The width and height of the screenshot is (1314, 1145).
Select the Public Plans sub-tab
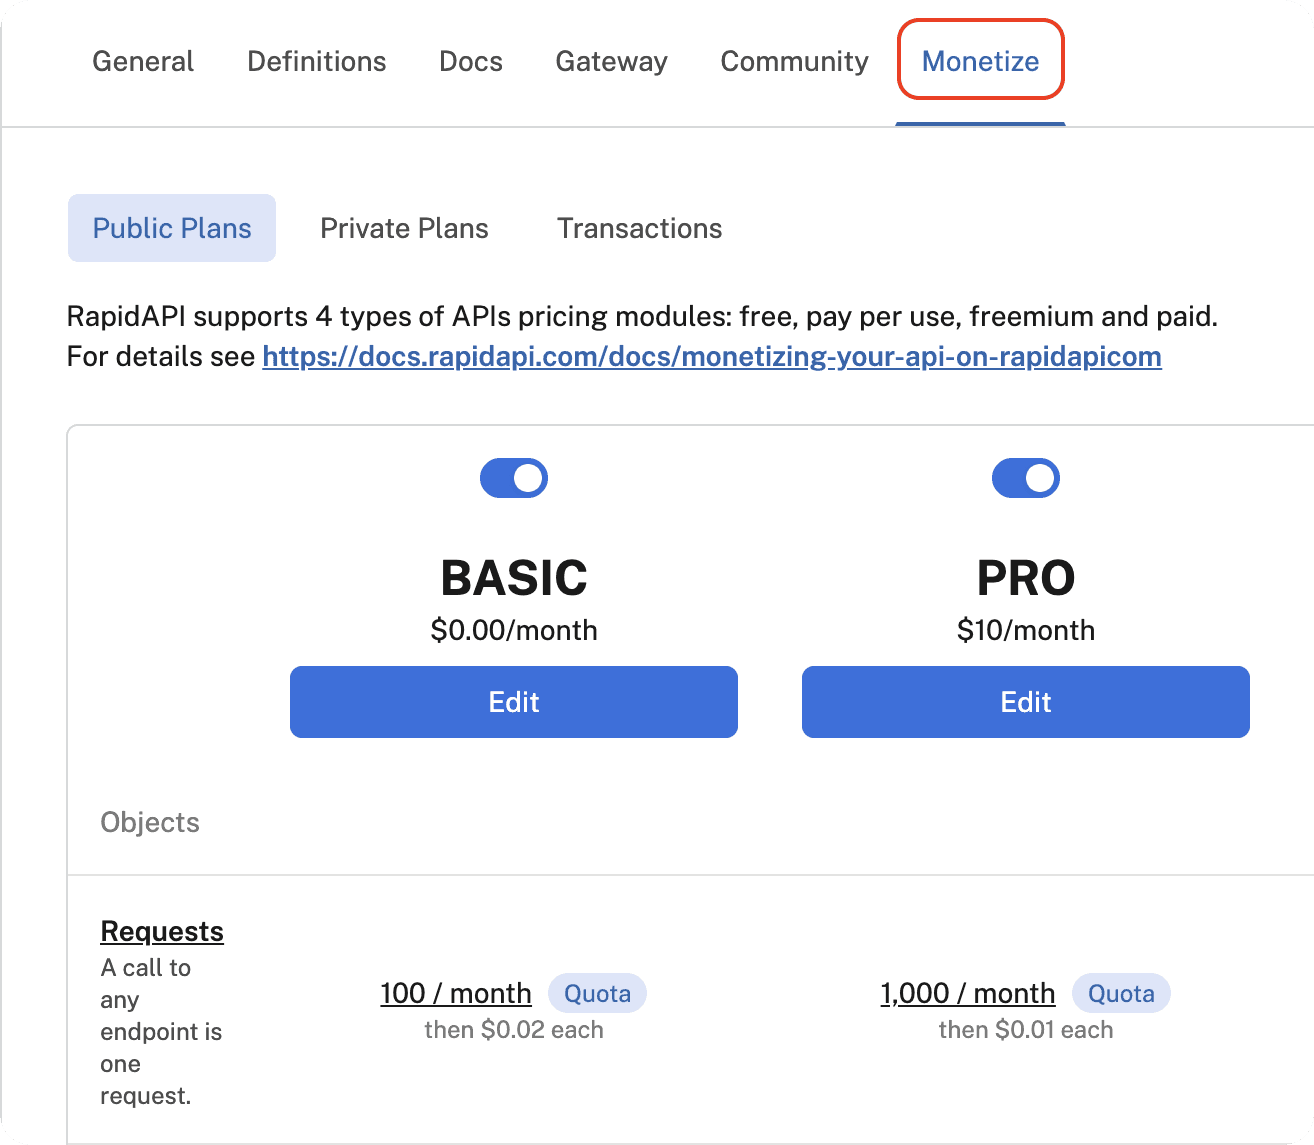pos(172,228)
